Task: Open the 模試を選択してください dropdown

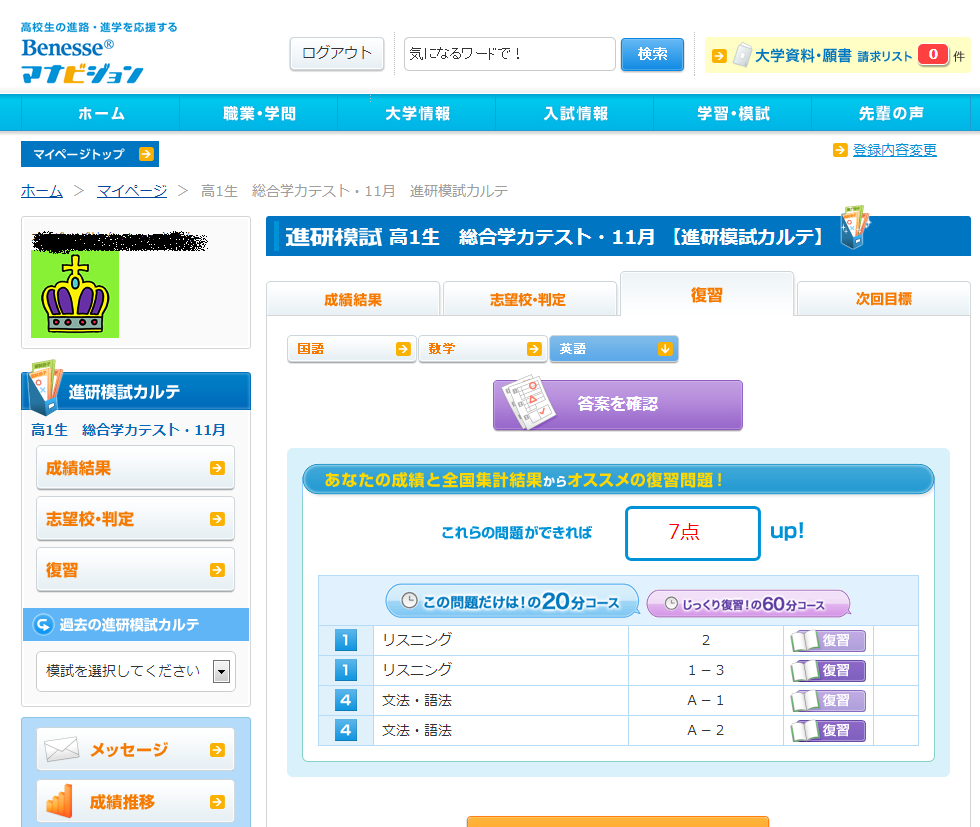Action: tap(136, 671)
